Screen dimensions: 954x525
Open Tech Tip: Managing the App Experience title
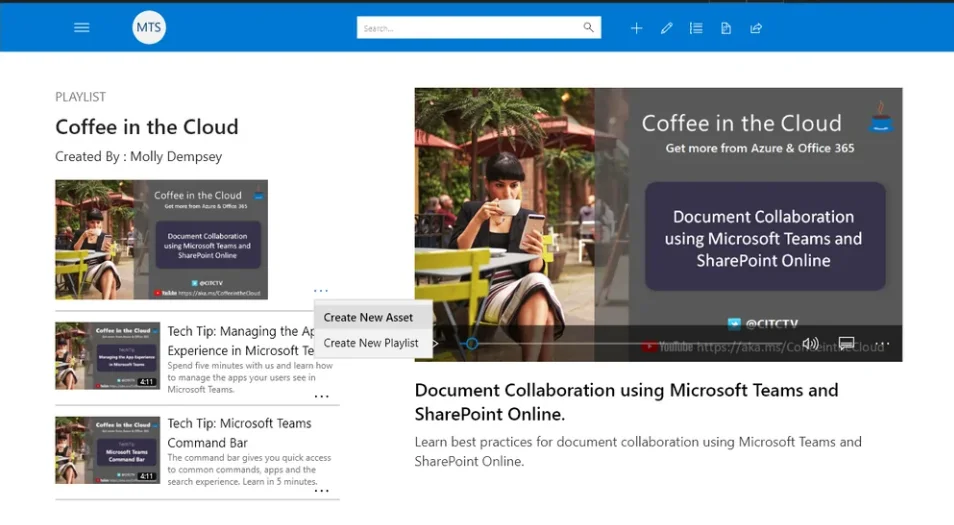(242, 341)
